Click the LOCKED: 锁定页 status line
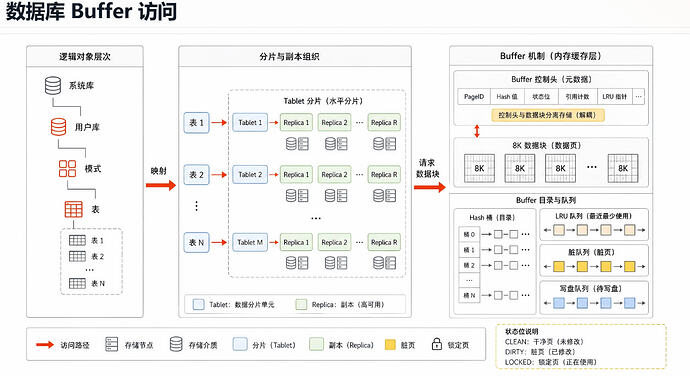Image resolution: width=690 pixels, height=376 pixels. pyautogui.click(x=551, y=362)
